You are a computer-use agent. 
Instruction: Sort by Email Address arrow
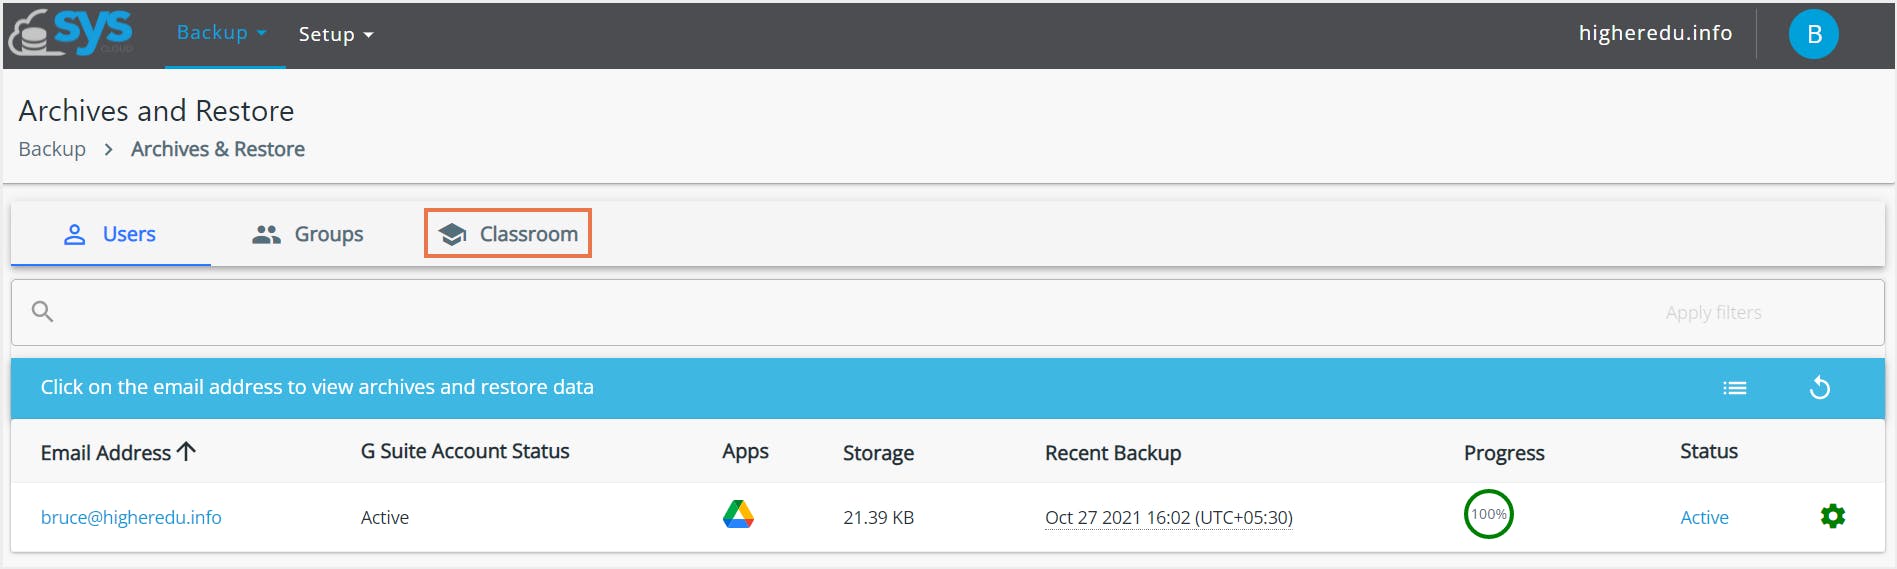pyautogui.click(x=186, y=452)
